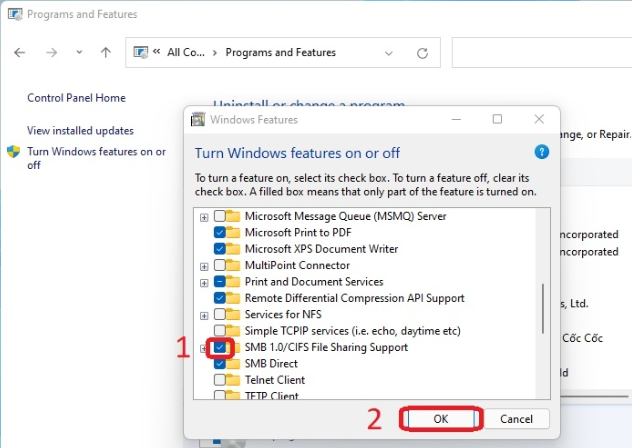Toggle Print and Document Services checkbox
Viewport: 632px width, 448px height.
click(220, 281)
